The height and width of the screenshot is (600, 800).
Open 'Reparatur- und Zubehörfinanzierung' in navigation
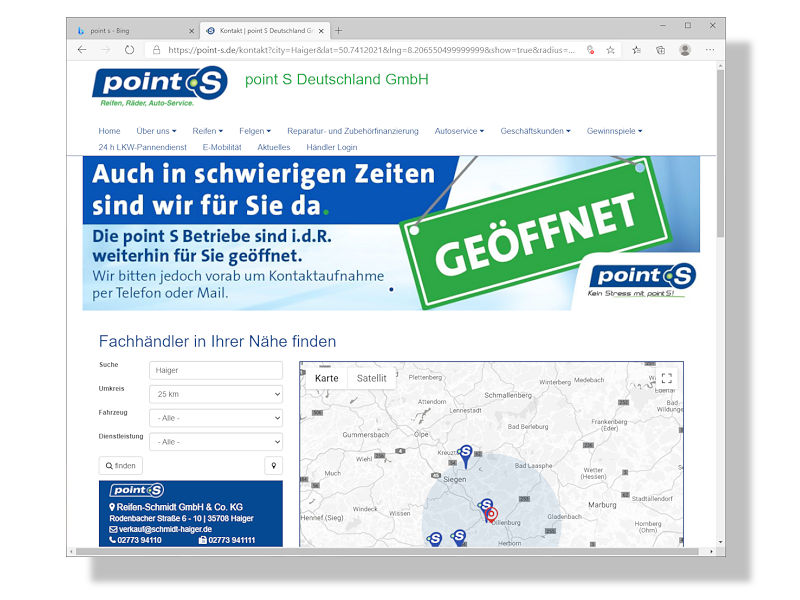tap(353, 131)
